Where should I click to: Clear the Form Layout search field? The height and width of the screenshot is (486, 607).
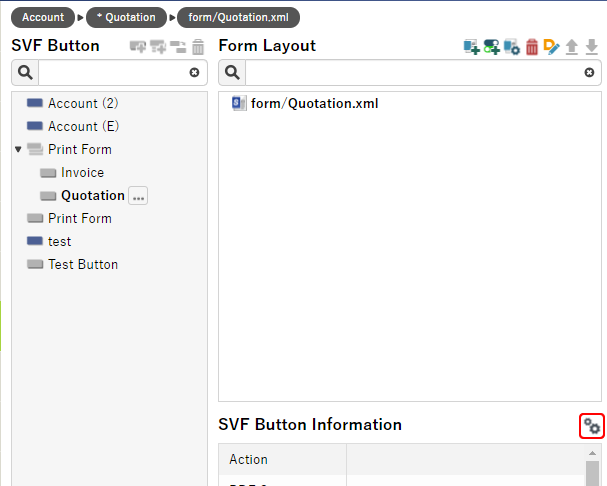pos(589,72)
